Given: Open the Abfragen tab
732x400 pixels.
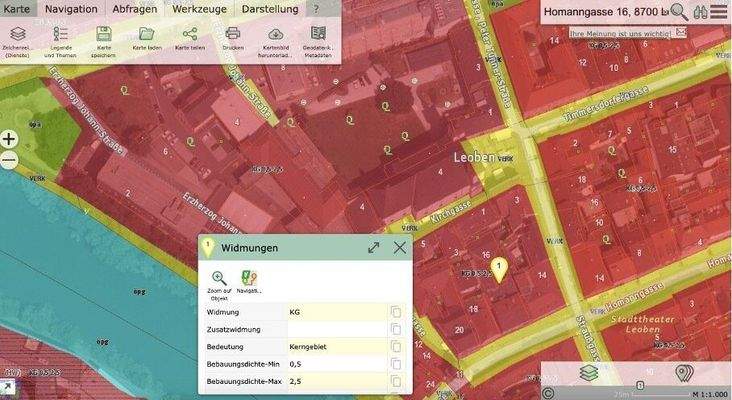Looking at the screenshot, I should point(134,9).
